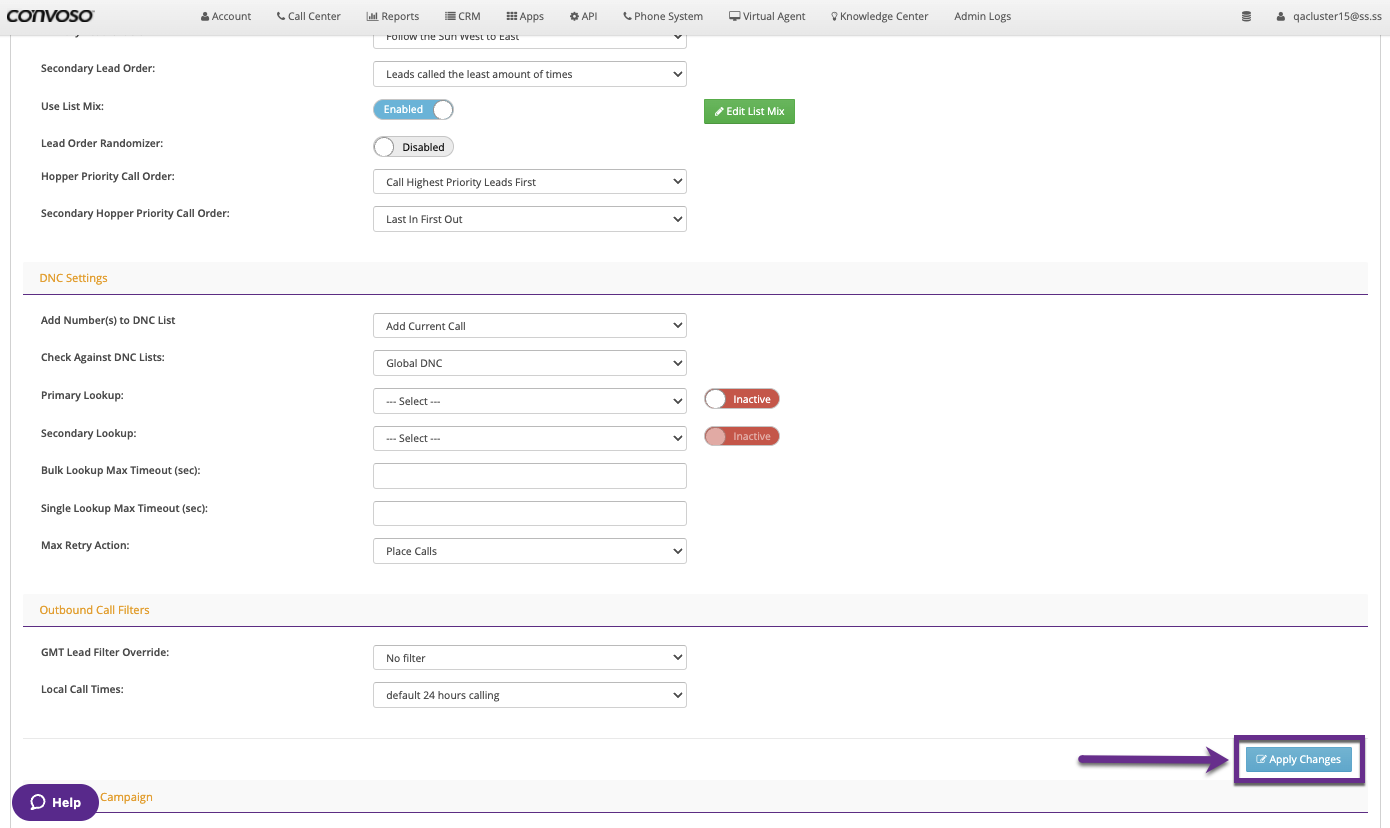
Task: Open the Local Call Times dropdown
Action: coord(530,695)
